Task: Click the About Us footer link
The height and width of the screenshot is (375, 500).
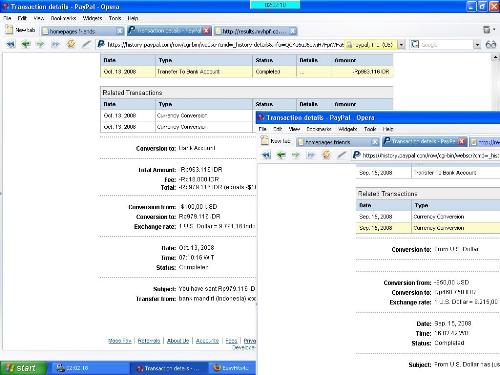Action: pos(178,340)
